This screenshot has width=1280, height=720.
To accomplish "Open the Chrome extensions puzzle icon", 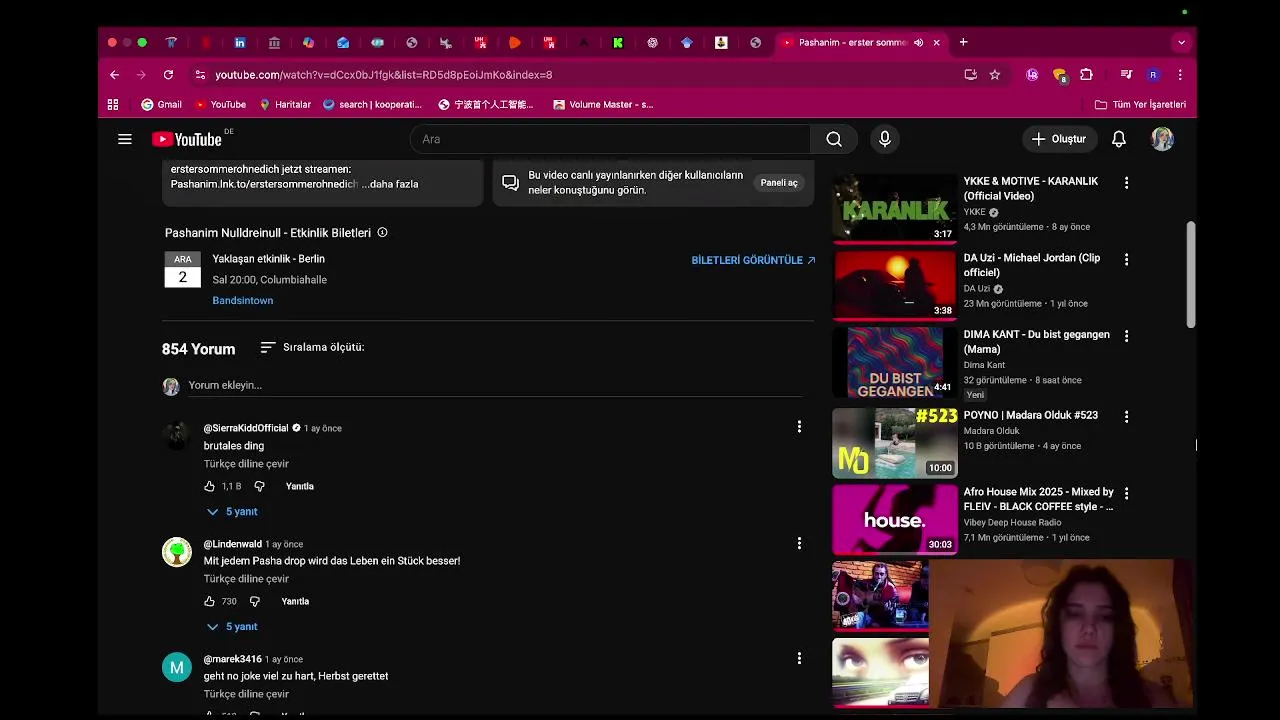I will [1086, 74].
